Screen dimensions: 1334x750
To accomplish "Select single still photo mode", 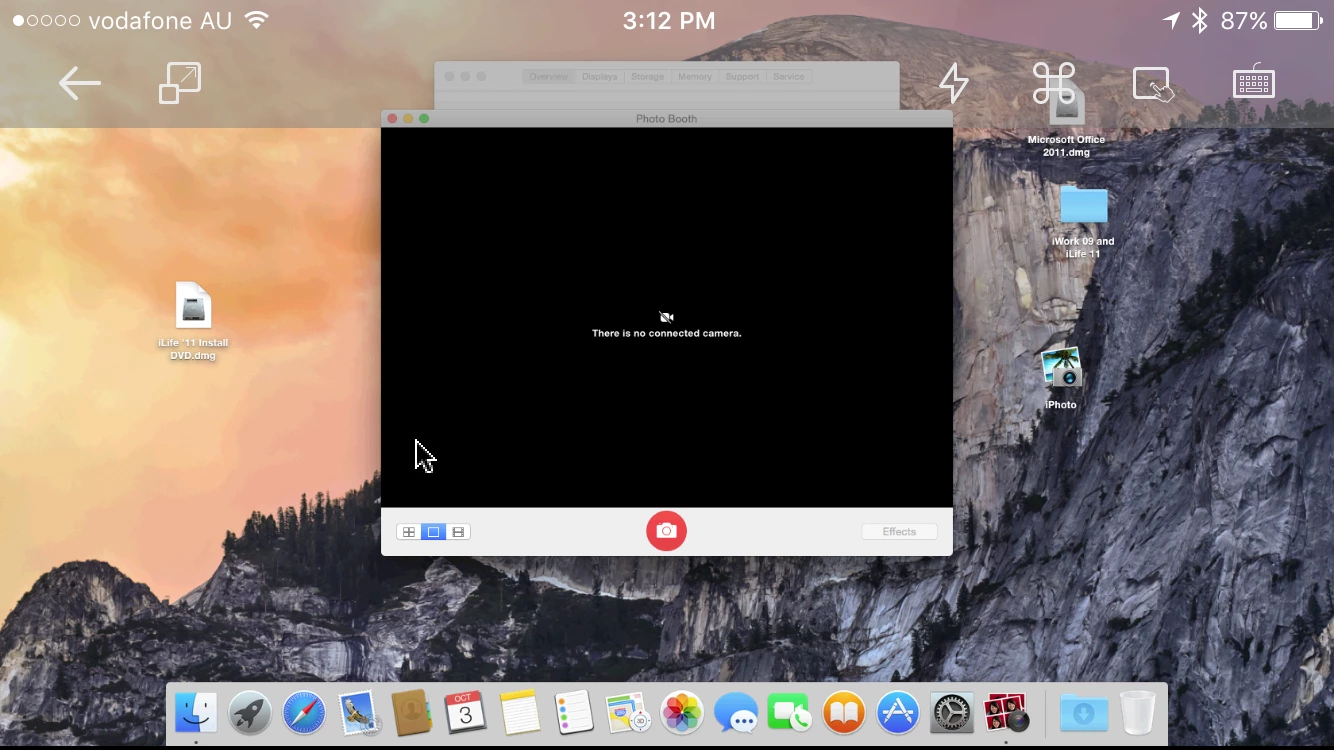I will coord(433,532).
